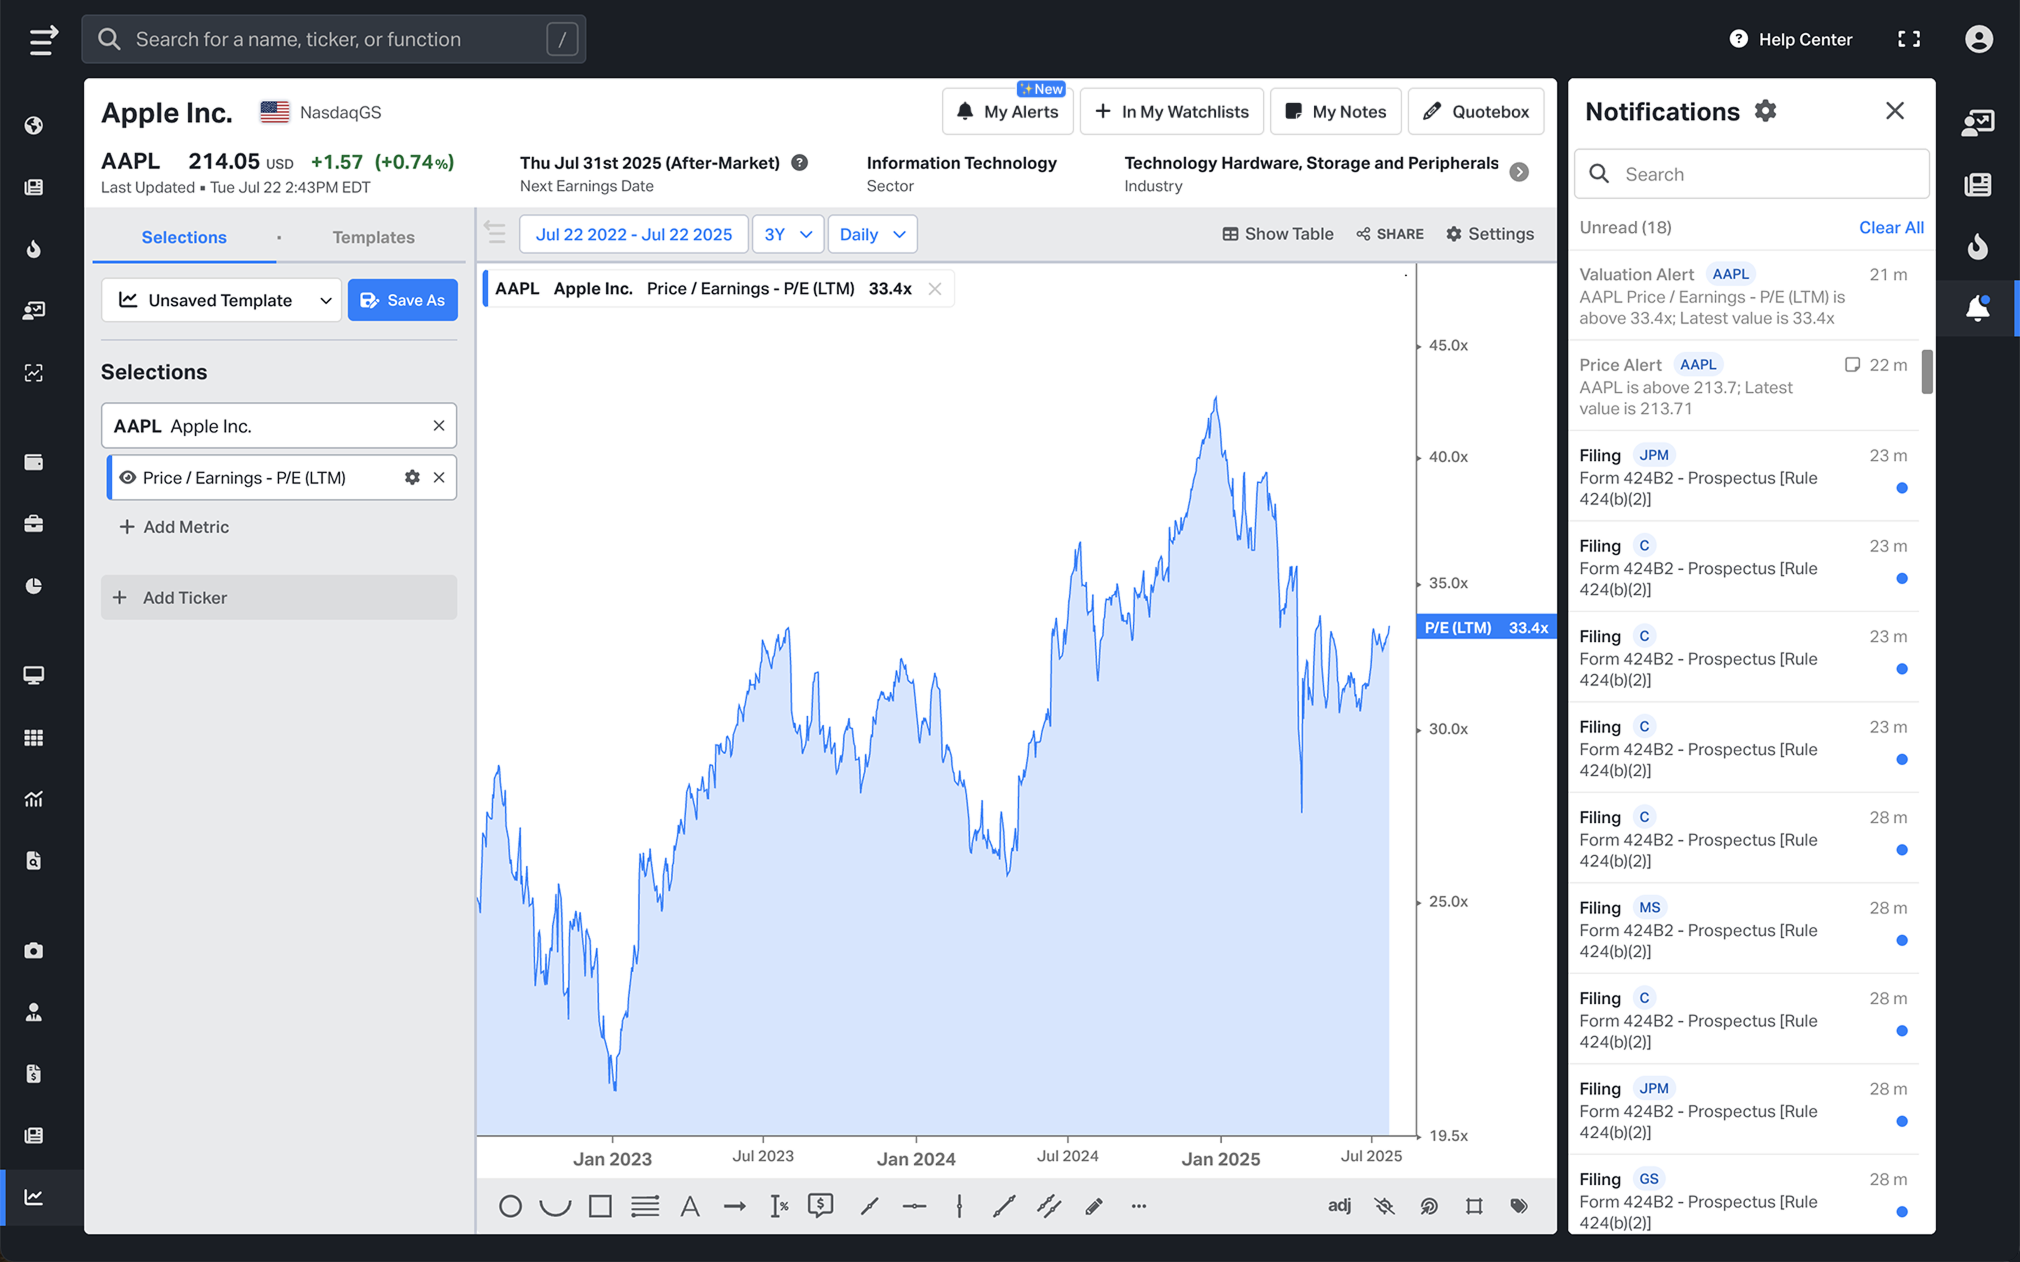The height and width of the screenshot is (1262, 2020).
Task: Open My Alerts
Action: 1008,111
